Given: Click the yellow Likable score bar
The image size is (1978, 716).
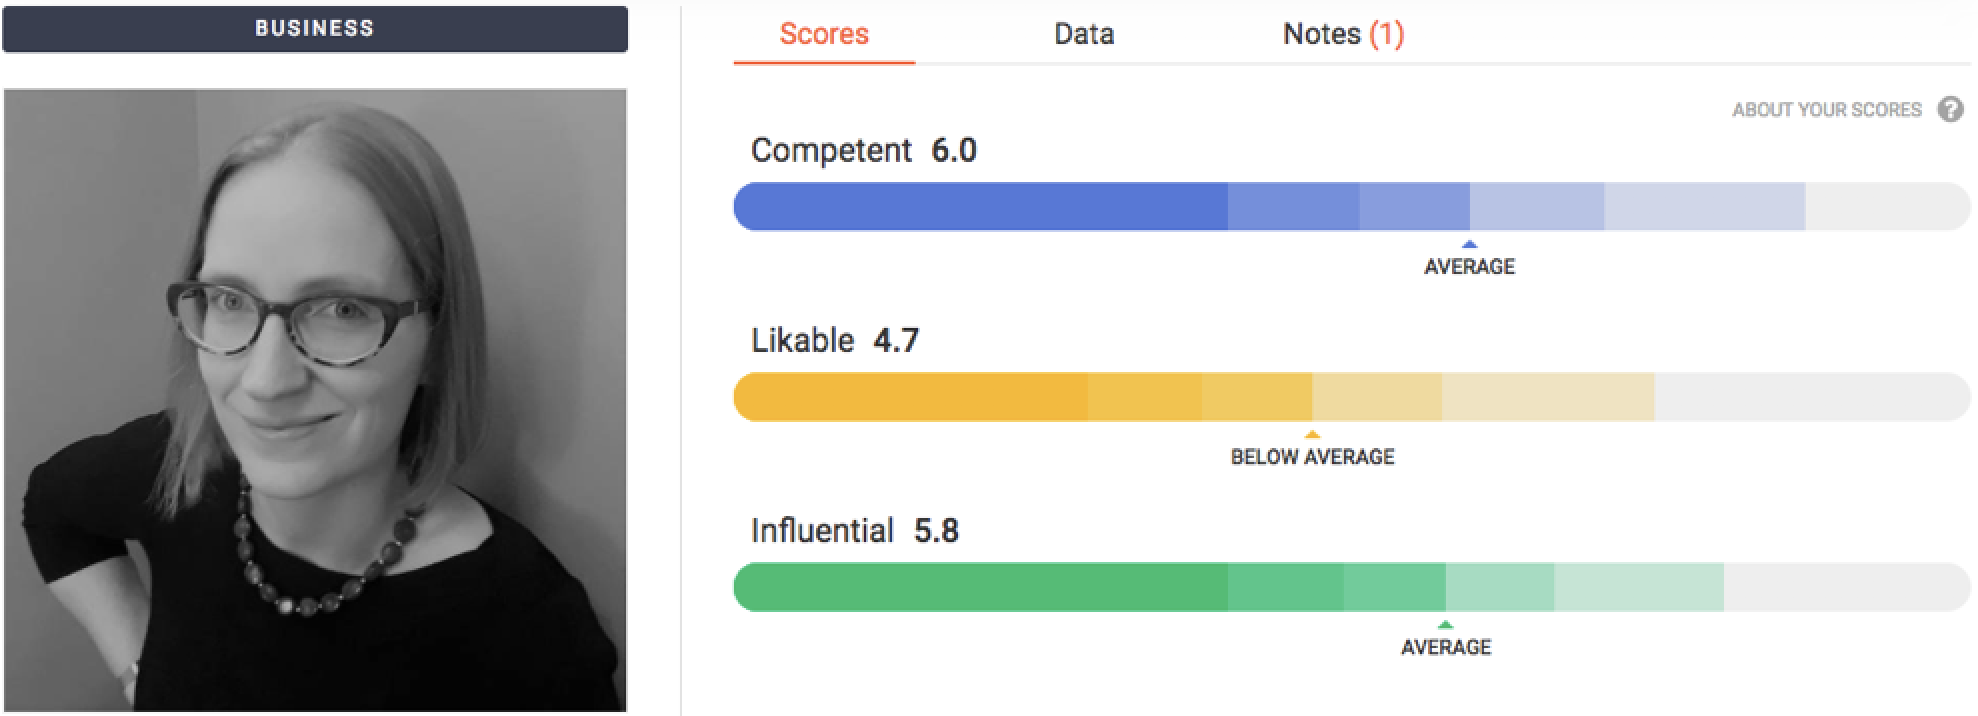Looking at the screenshot, I should pyautogui.click(x=1351, y=396).
